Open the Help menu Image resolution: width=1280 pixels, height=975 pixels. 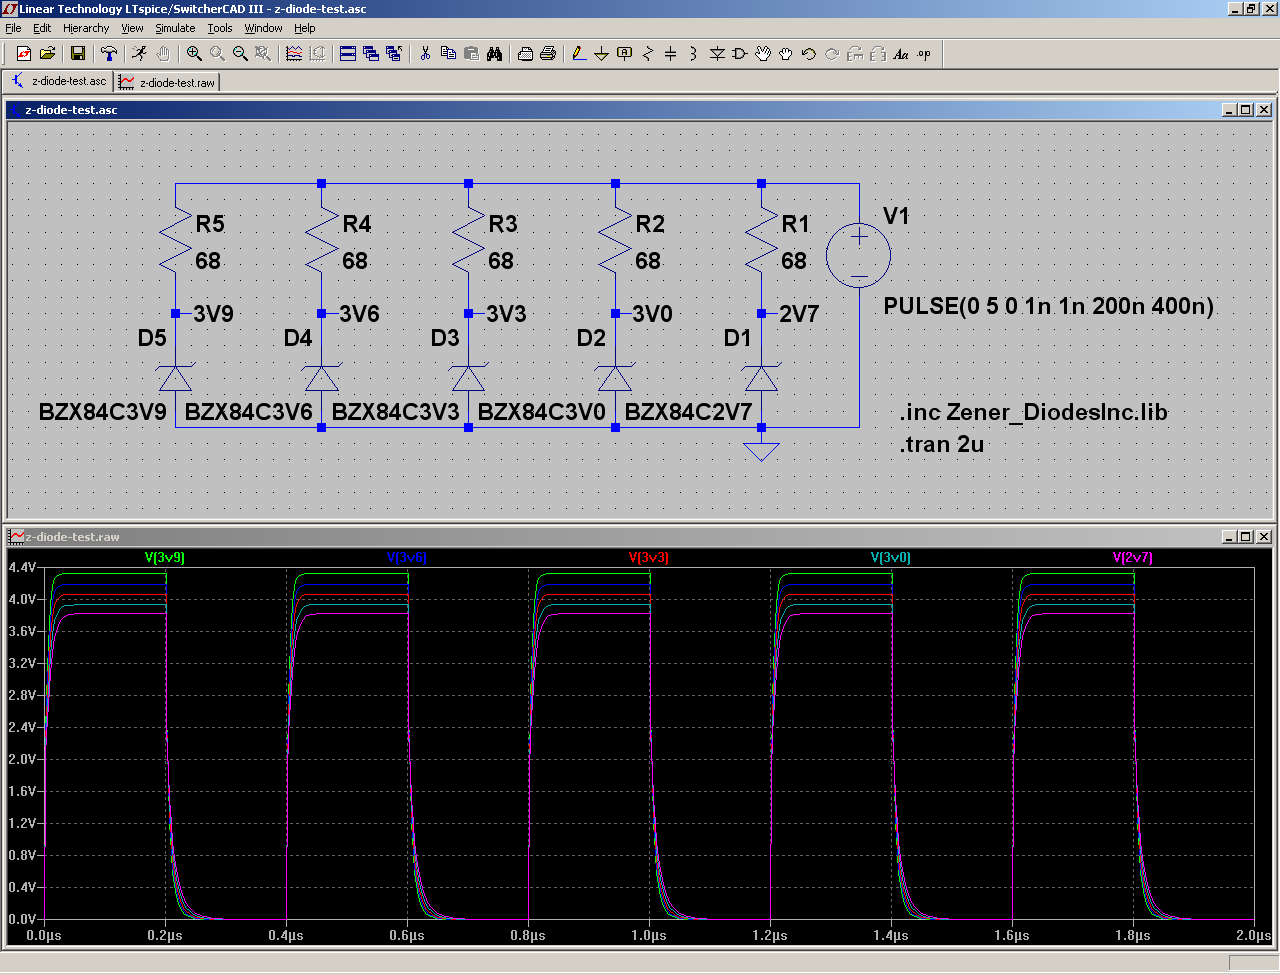pos(305,28)
